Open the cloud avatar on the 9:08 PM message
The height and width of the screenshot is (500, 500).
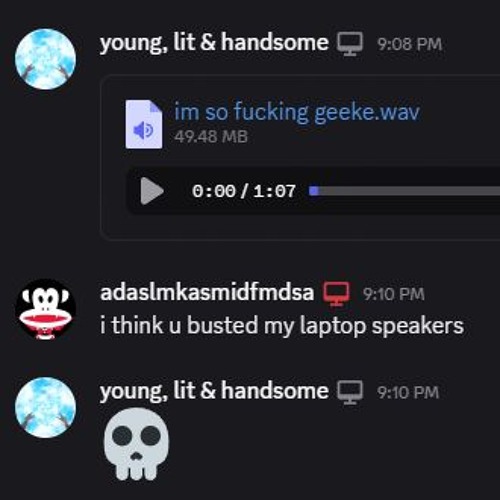45,59
